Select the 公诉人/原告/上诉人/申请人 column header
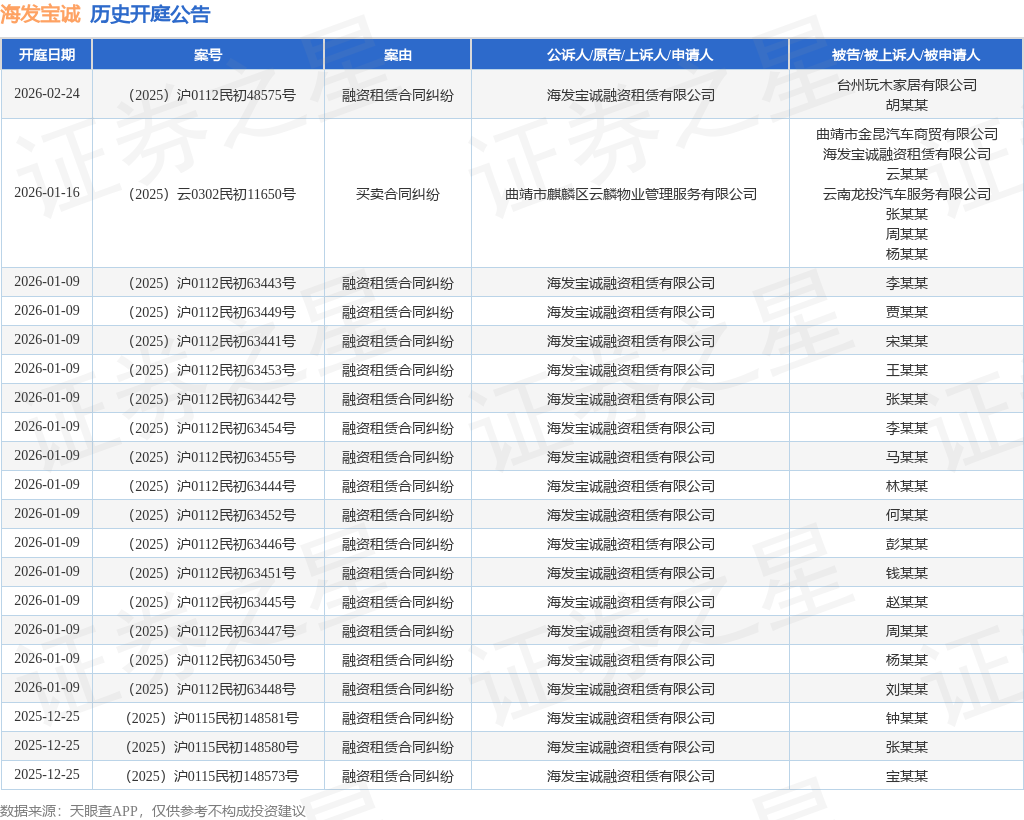Screen dimensions: 1024x820 [x=630, y=55]
